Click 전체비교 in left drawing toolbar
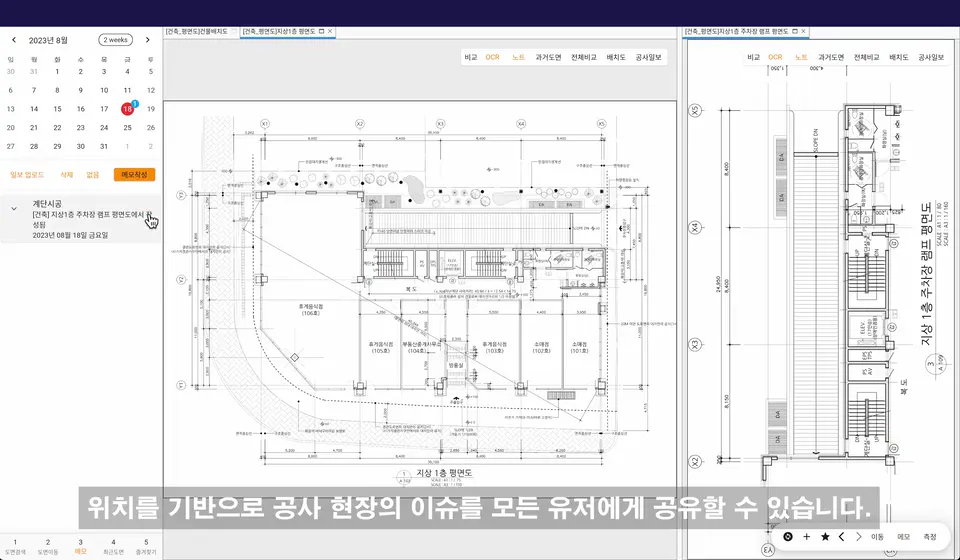The width and height of the screenshot is (960, 560). 583,57
